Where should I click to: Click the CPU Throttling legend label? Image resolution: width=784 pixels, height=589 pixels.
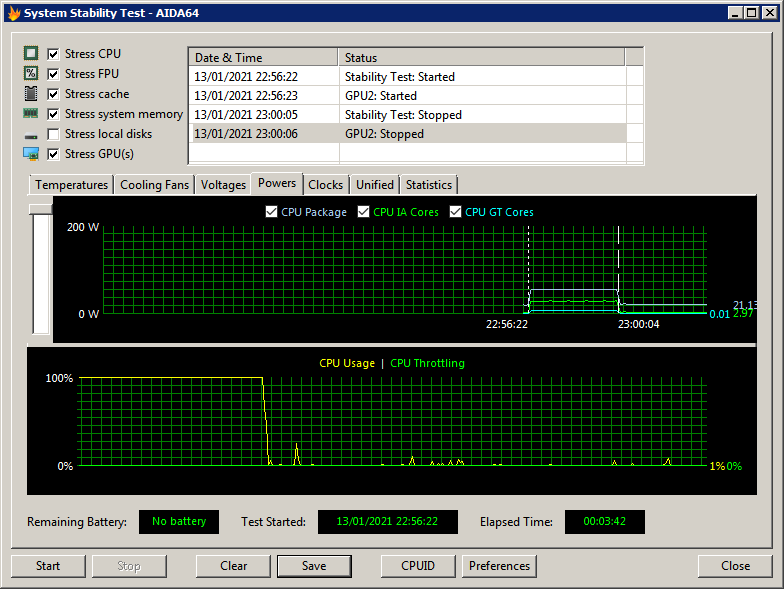point(428,363)
